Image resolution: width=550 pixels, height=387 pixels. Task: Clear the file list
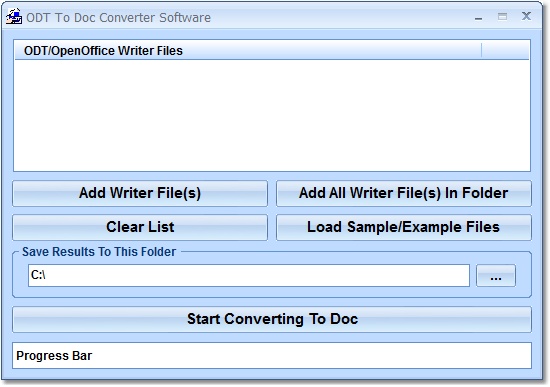pos(140,227)
